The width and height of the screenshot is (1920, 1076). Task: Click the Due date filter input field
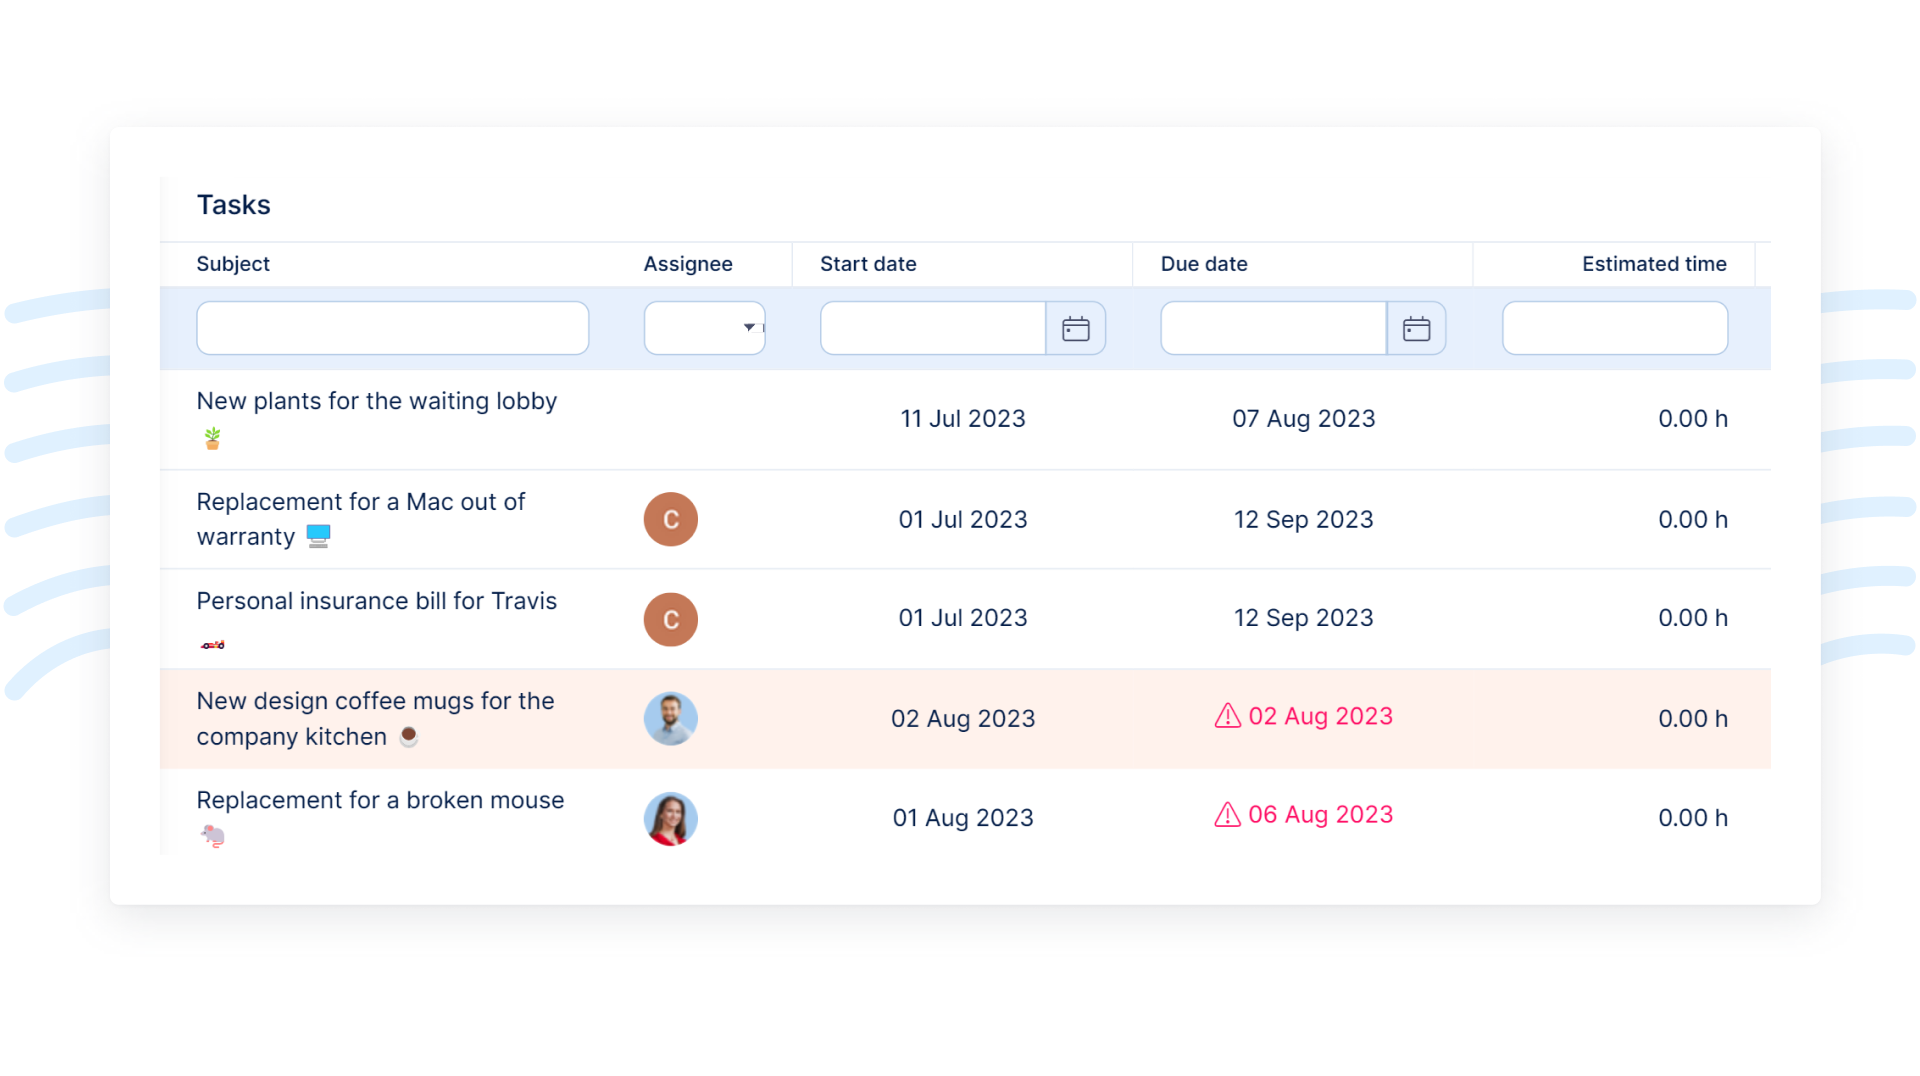pos(1273,328)
